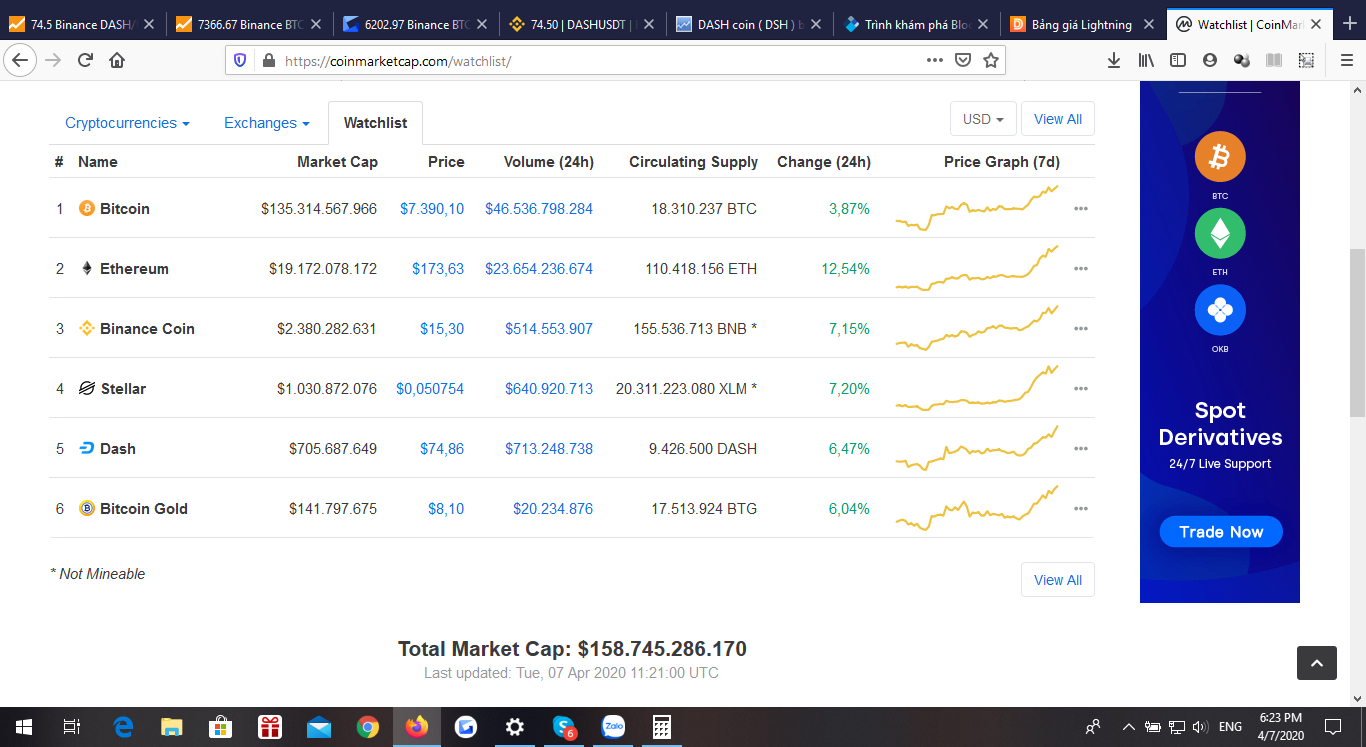The width and height of the screenshot is (1366, 747).
Task: Show hidden system tray icons chevron
Action: [x=1128, y=727]
